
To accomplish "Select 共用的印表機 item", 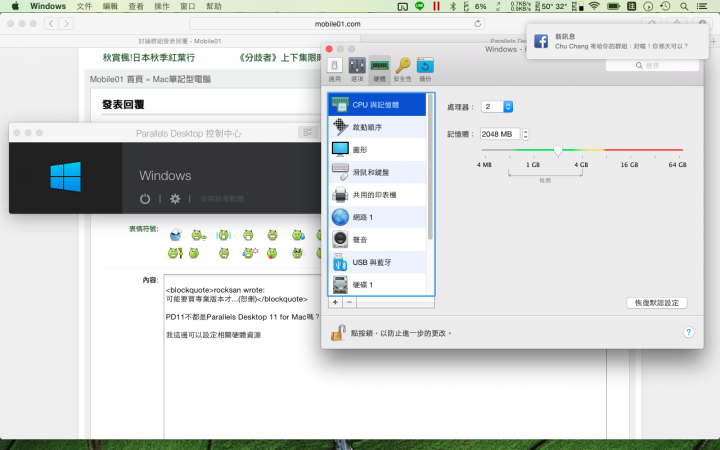I will click(x=377, y=195).
